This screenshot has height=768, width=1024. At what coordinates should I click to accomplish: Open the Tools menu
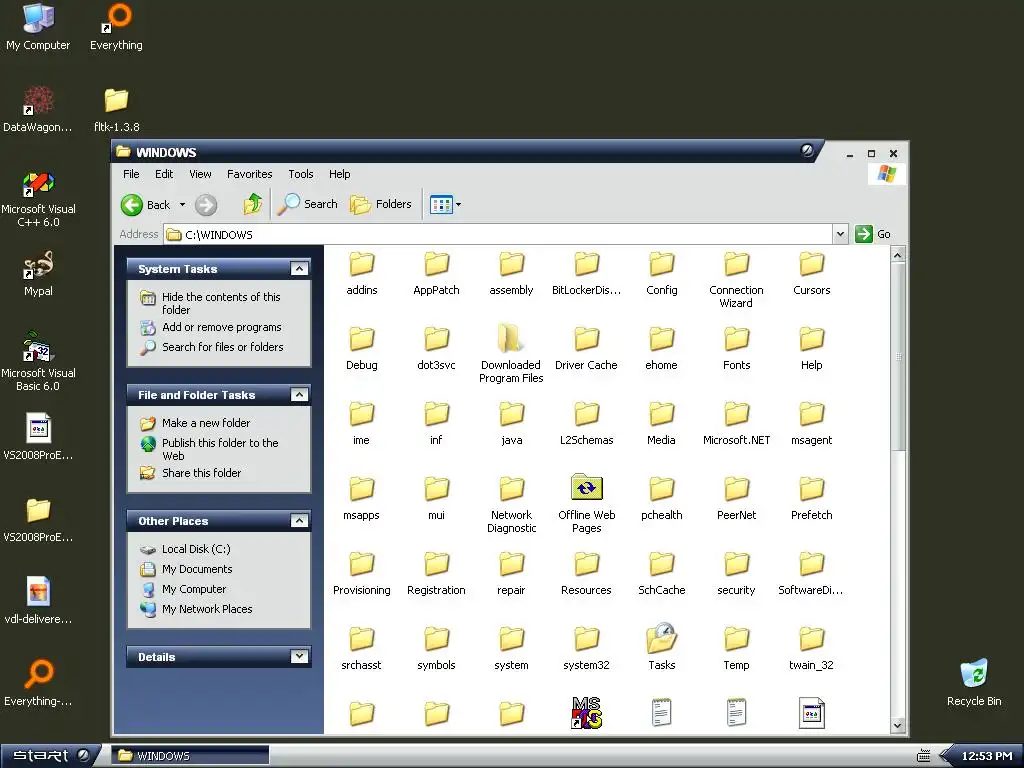(301, 174)
